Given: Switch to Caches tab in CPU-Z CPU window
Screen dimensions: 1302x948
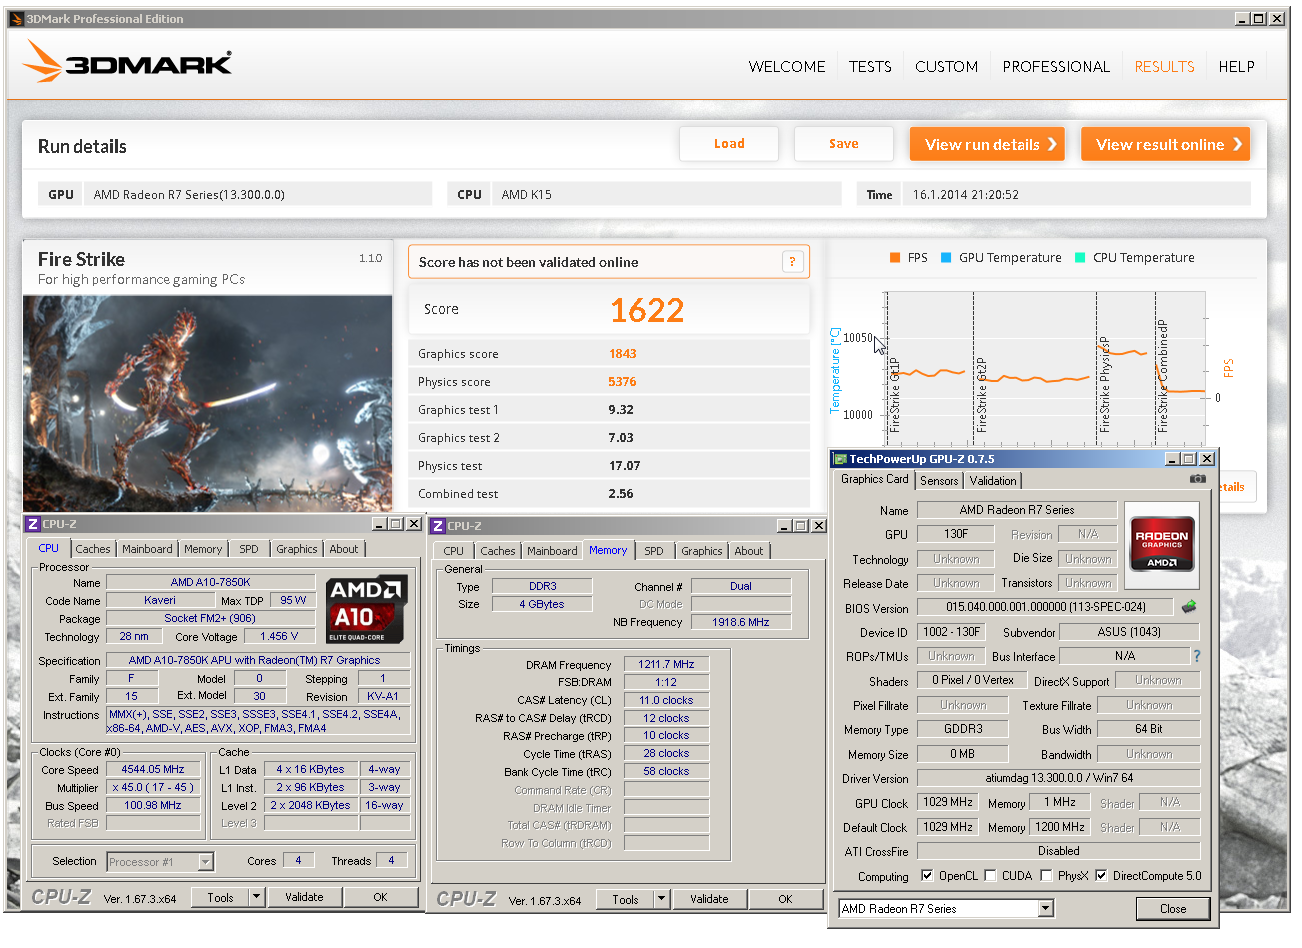Looking at the screenshot, I should tap(93, 549).
